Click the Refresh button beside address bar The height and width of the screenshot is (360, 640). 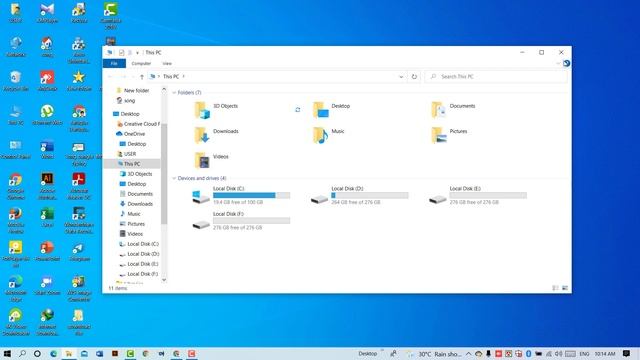point(414,76)
